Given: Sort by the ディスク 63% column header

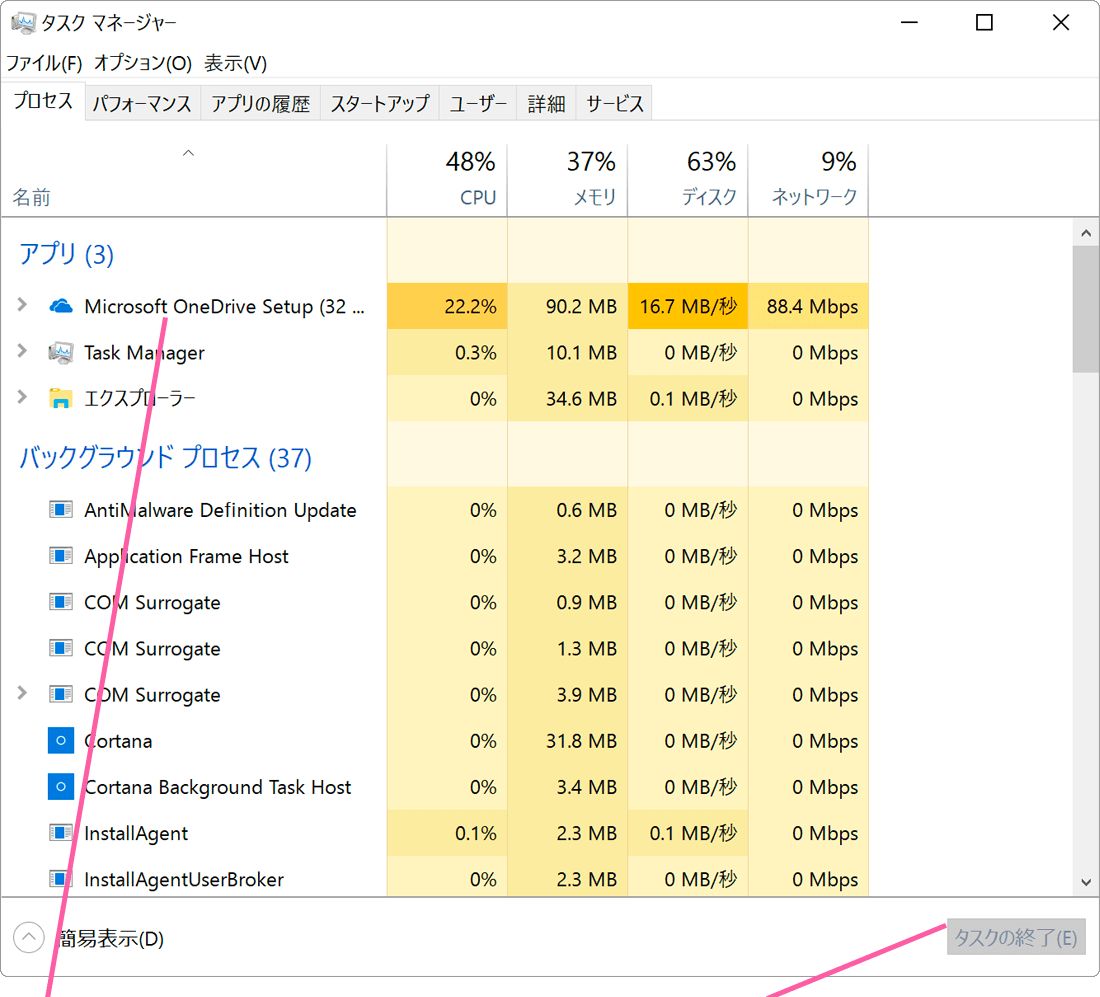Looking at the screenshot, I should click(x=688, y=181).
